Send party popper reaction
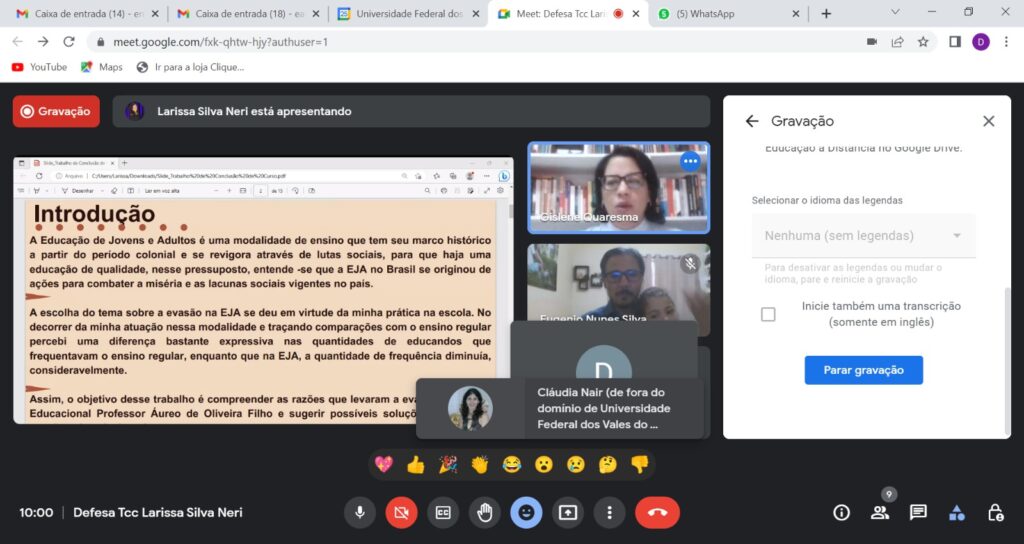Image resolution: width=1024 pixels, height=544 pixels. tap(447, 464)
